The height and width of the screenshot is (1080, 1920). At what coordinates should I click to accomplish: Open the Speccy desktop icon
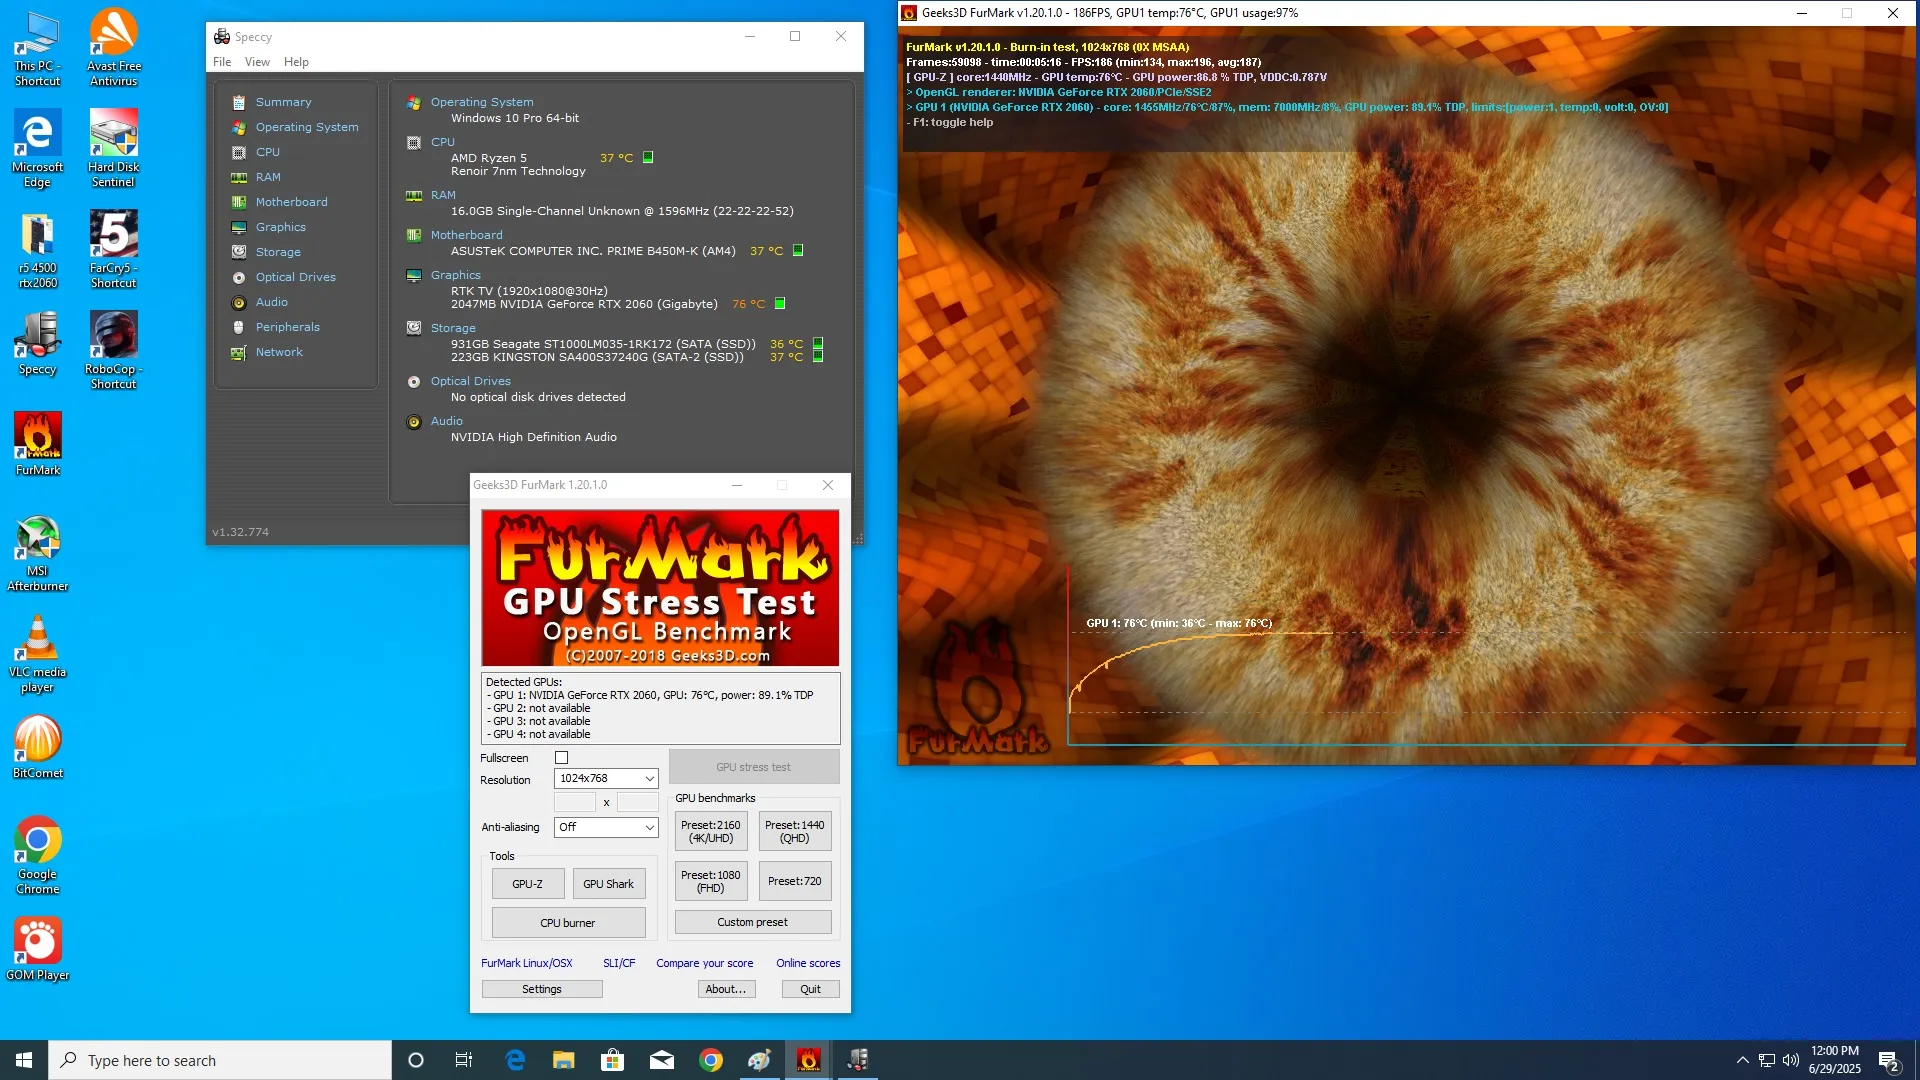38,344
